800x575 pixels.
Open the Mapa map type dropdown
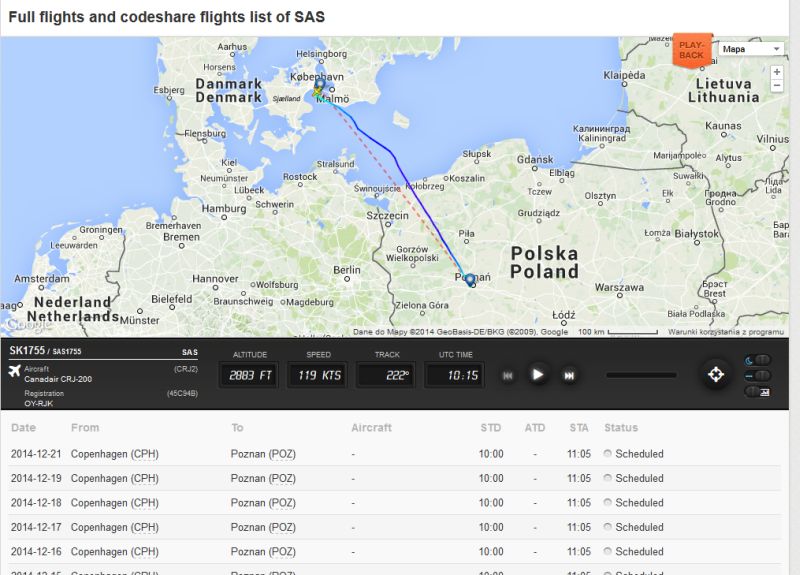750,48
